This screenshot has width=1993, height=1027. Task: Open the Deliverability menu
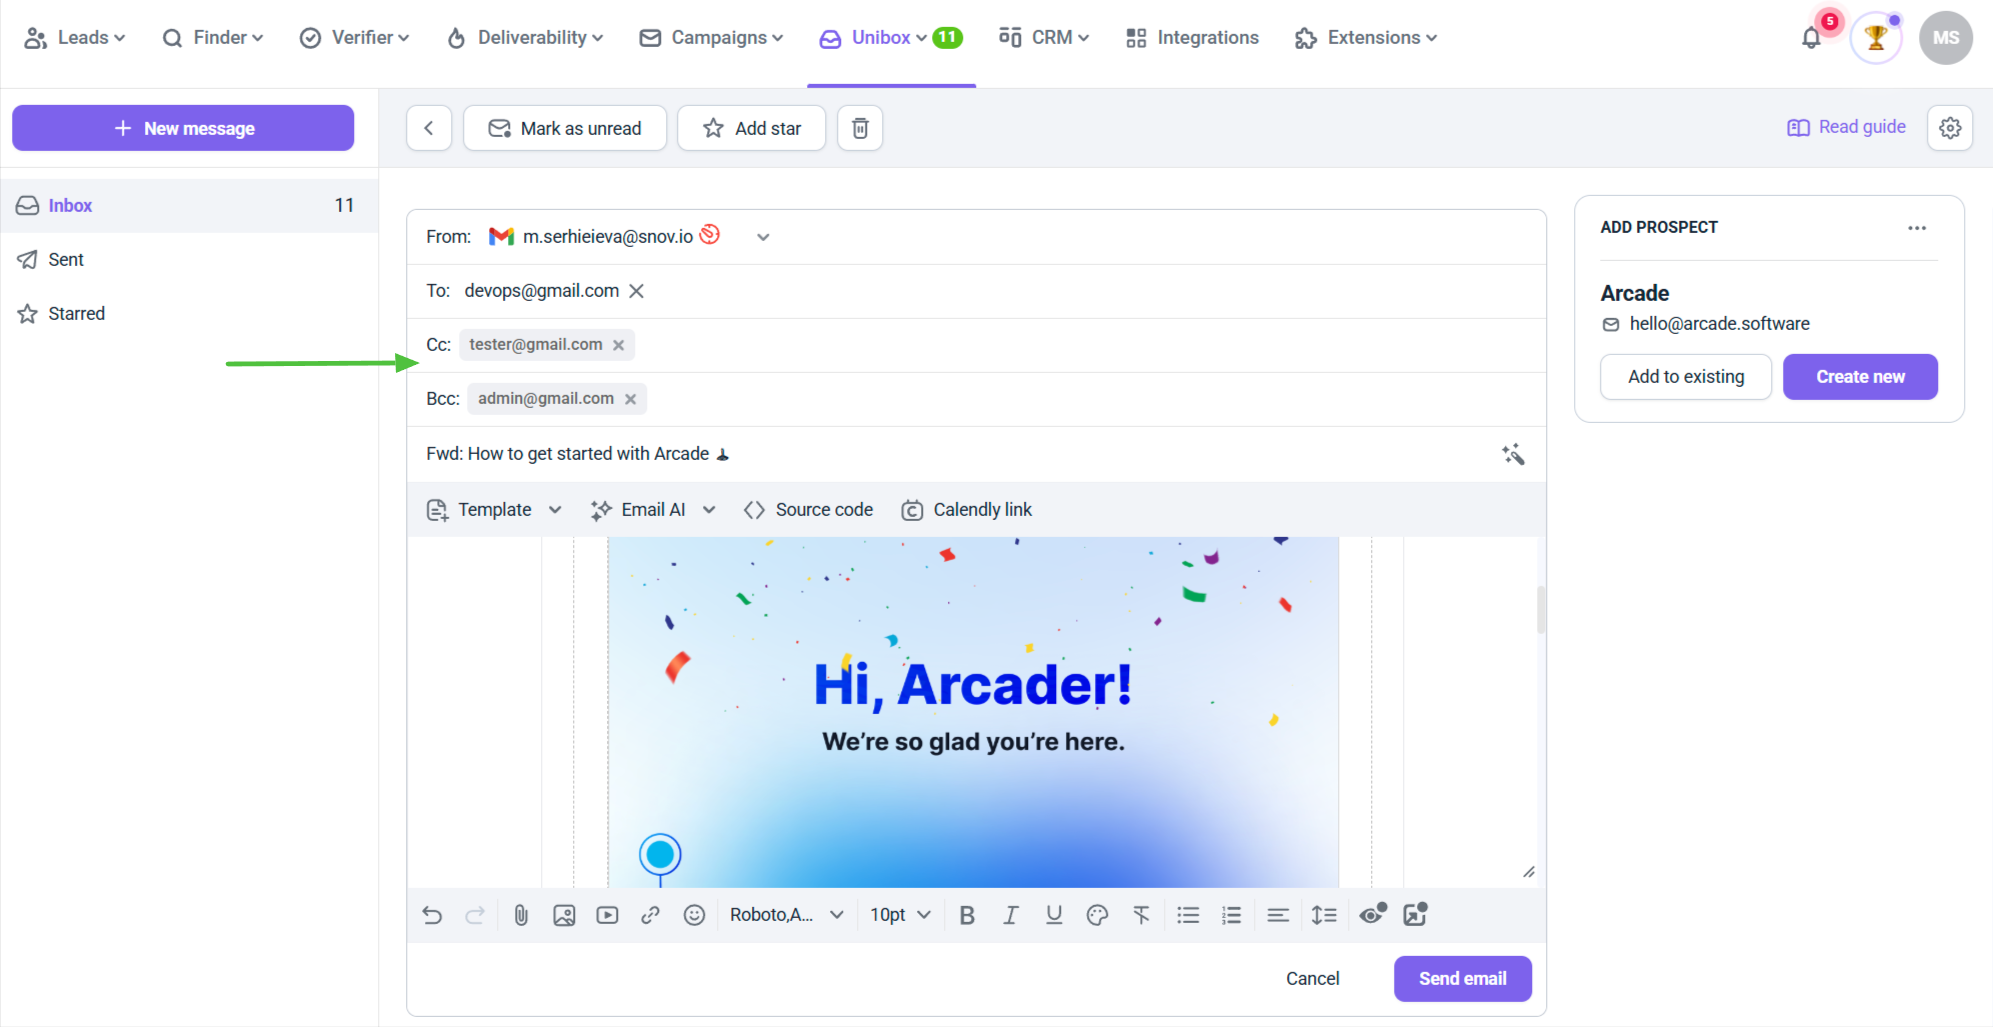click(525, 38)
